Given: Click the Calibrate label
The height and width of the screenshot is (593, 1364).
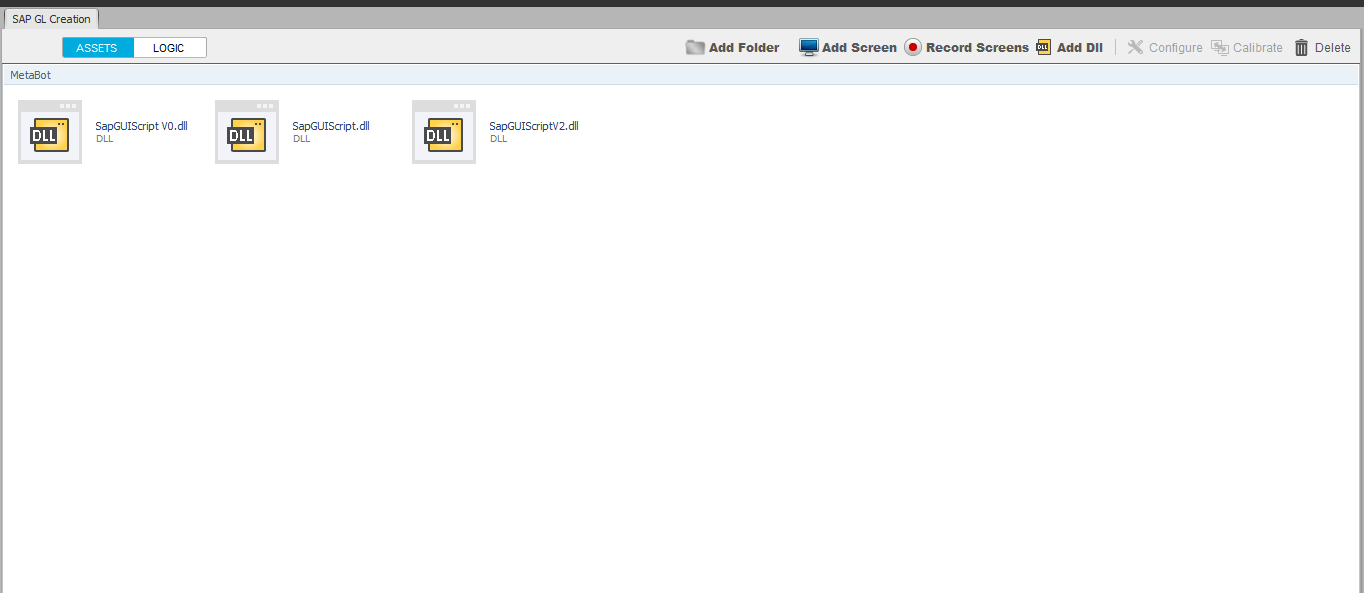Looking at the screenshot, I should (x=1258, y=47).
